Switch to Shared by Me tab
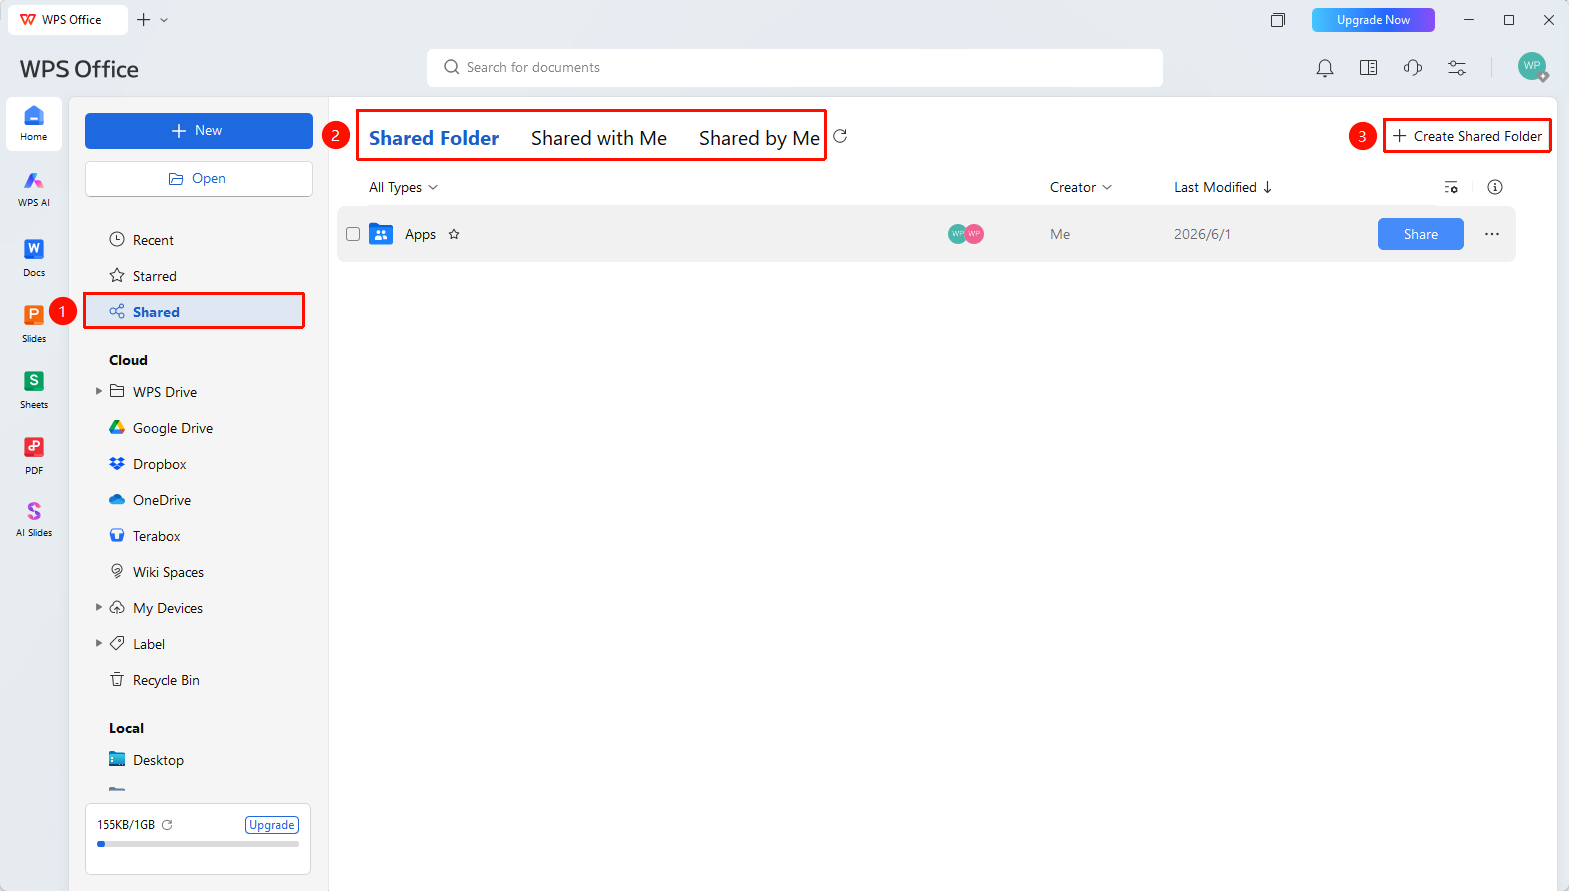 click(x=759, y=138)
